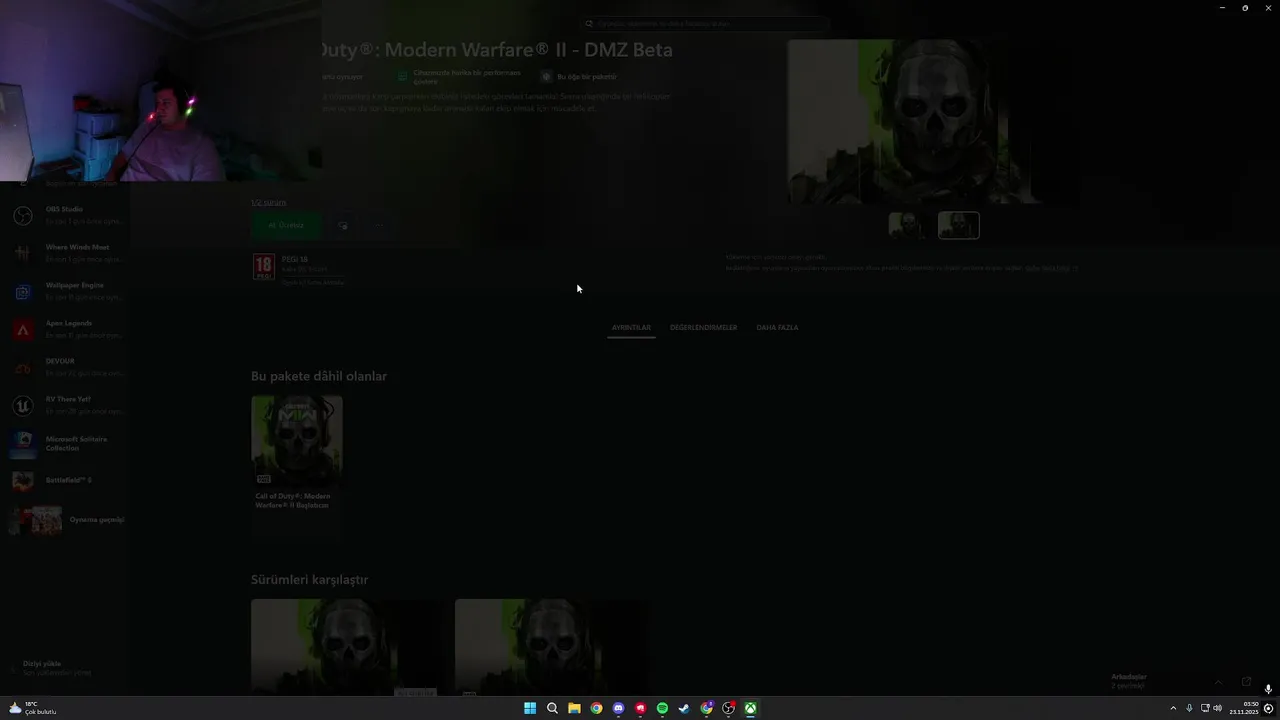Open the Windows Start menu
The image size is (1280, 720).
(x=530, y=708)
